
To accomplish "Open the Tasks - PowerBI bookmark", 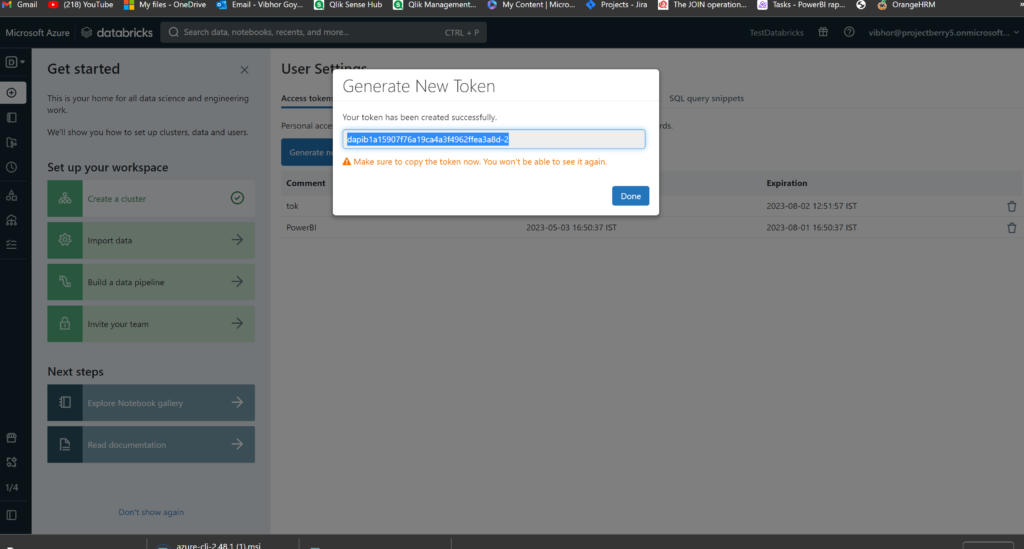I will pos(801,5).
